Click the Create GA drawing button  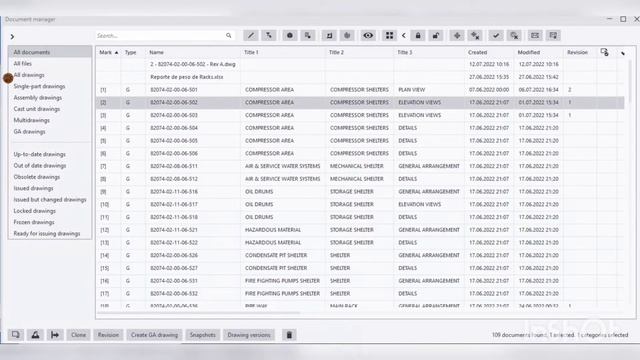[154, 335]
